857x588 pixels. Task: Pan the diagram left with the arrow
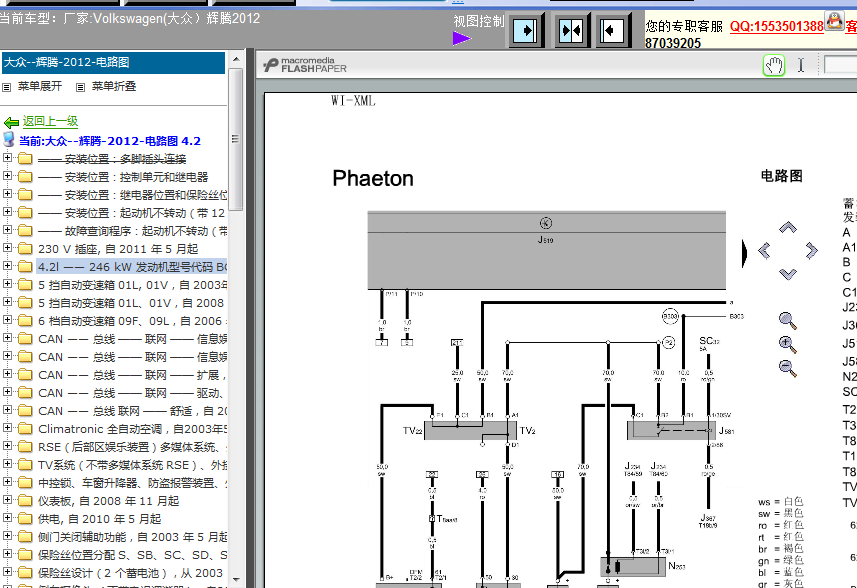764,251
